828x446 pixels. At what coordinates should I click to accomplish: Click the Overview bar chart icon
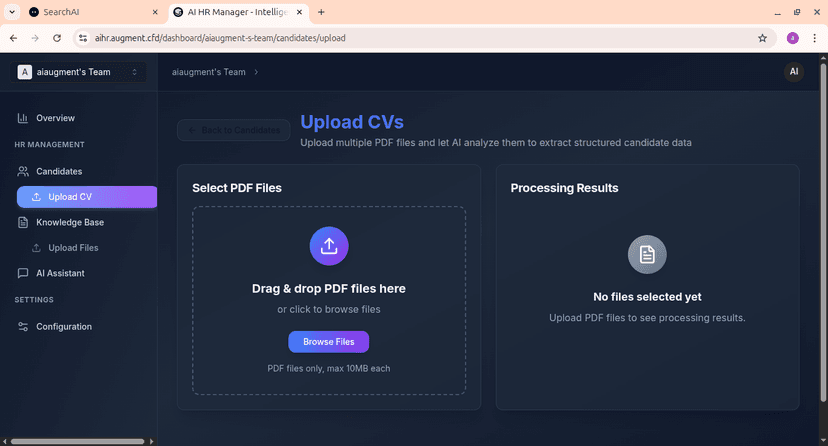(23, 118)
